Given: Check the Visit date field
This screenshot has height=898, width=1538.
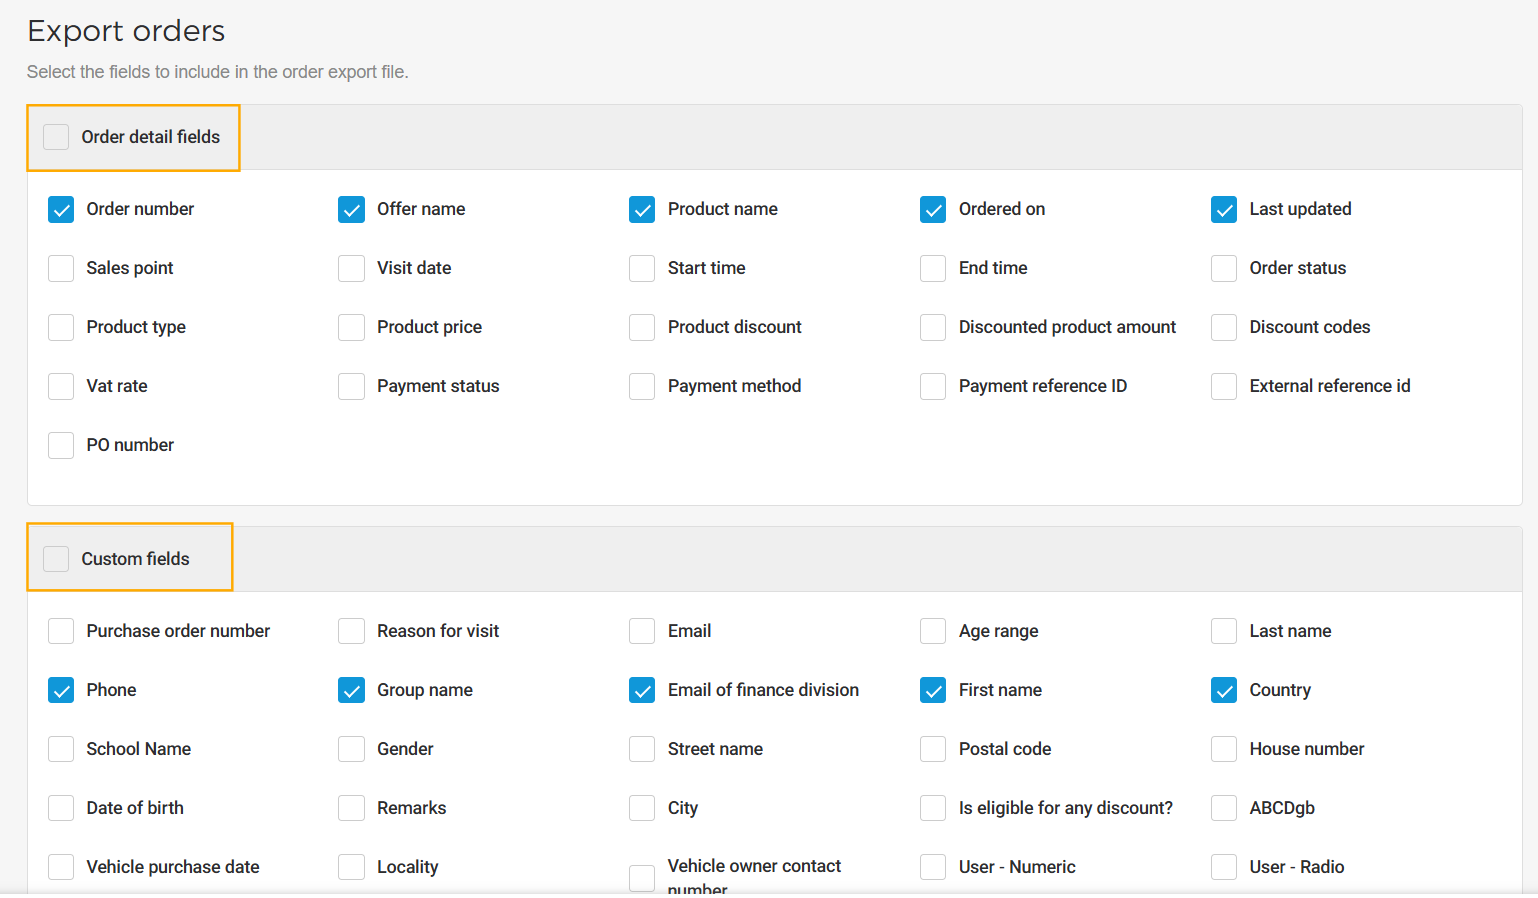Looking at the screenshot, I should tap(351, 268).
